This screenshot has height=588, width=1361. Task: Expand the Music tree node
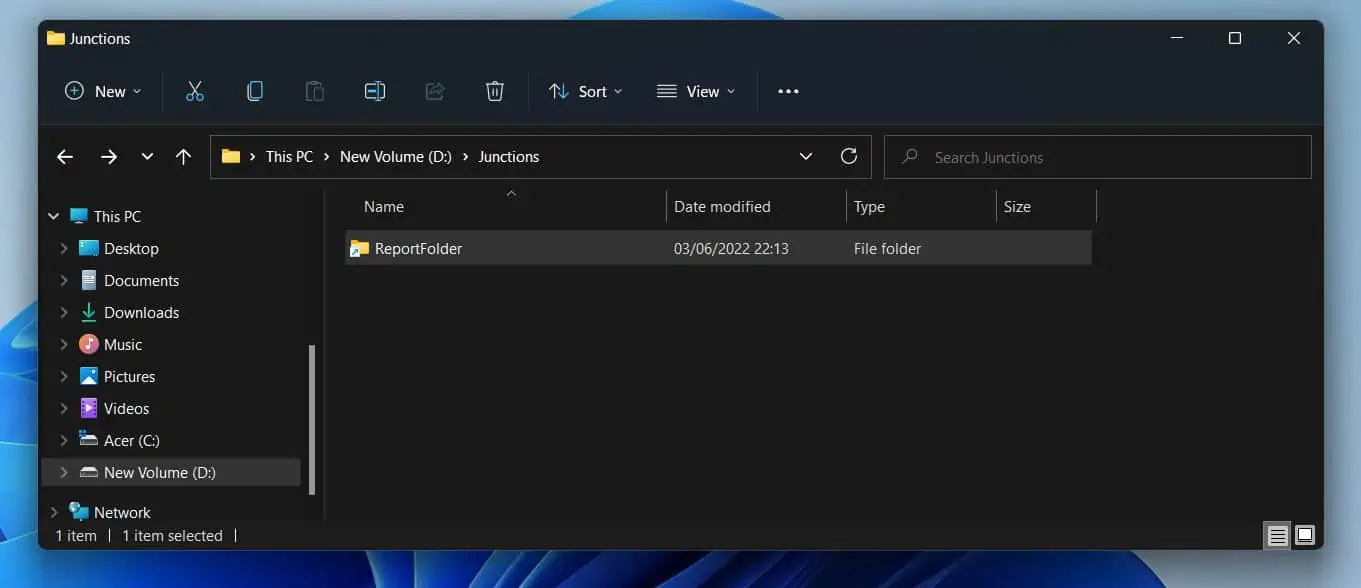click(64, 344)
